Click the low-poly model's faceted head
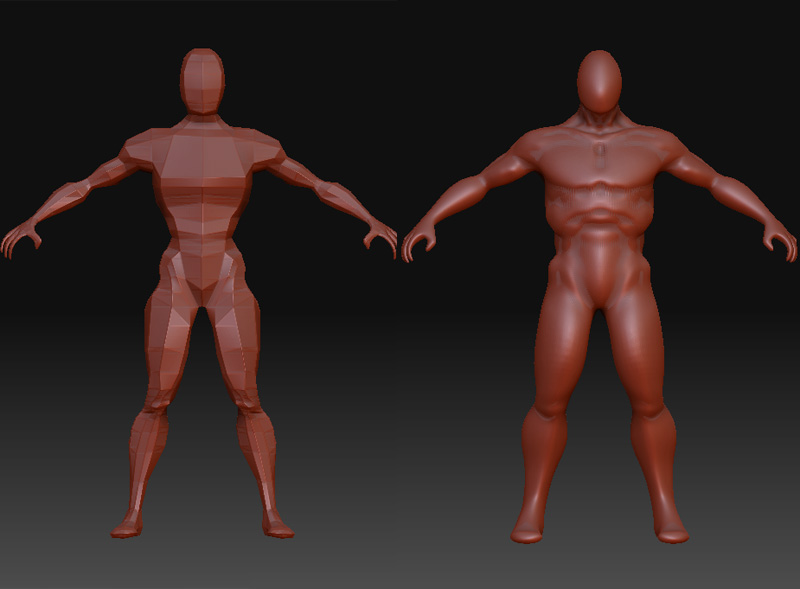This screenshot has height=589, width=800. [203, 80]
